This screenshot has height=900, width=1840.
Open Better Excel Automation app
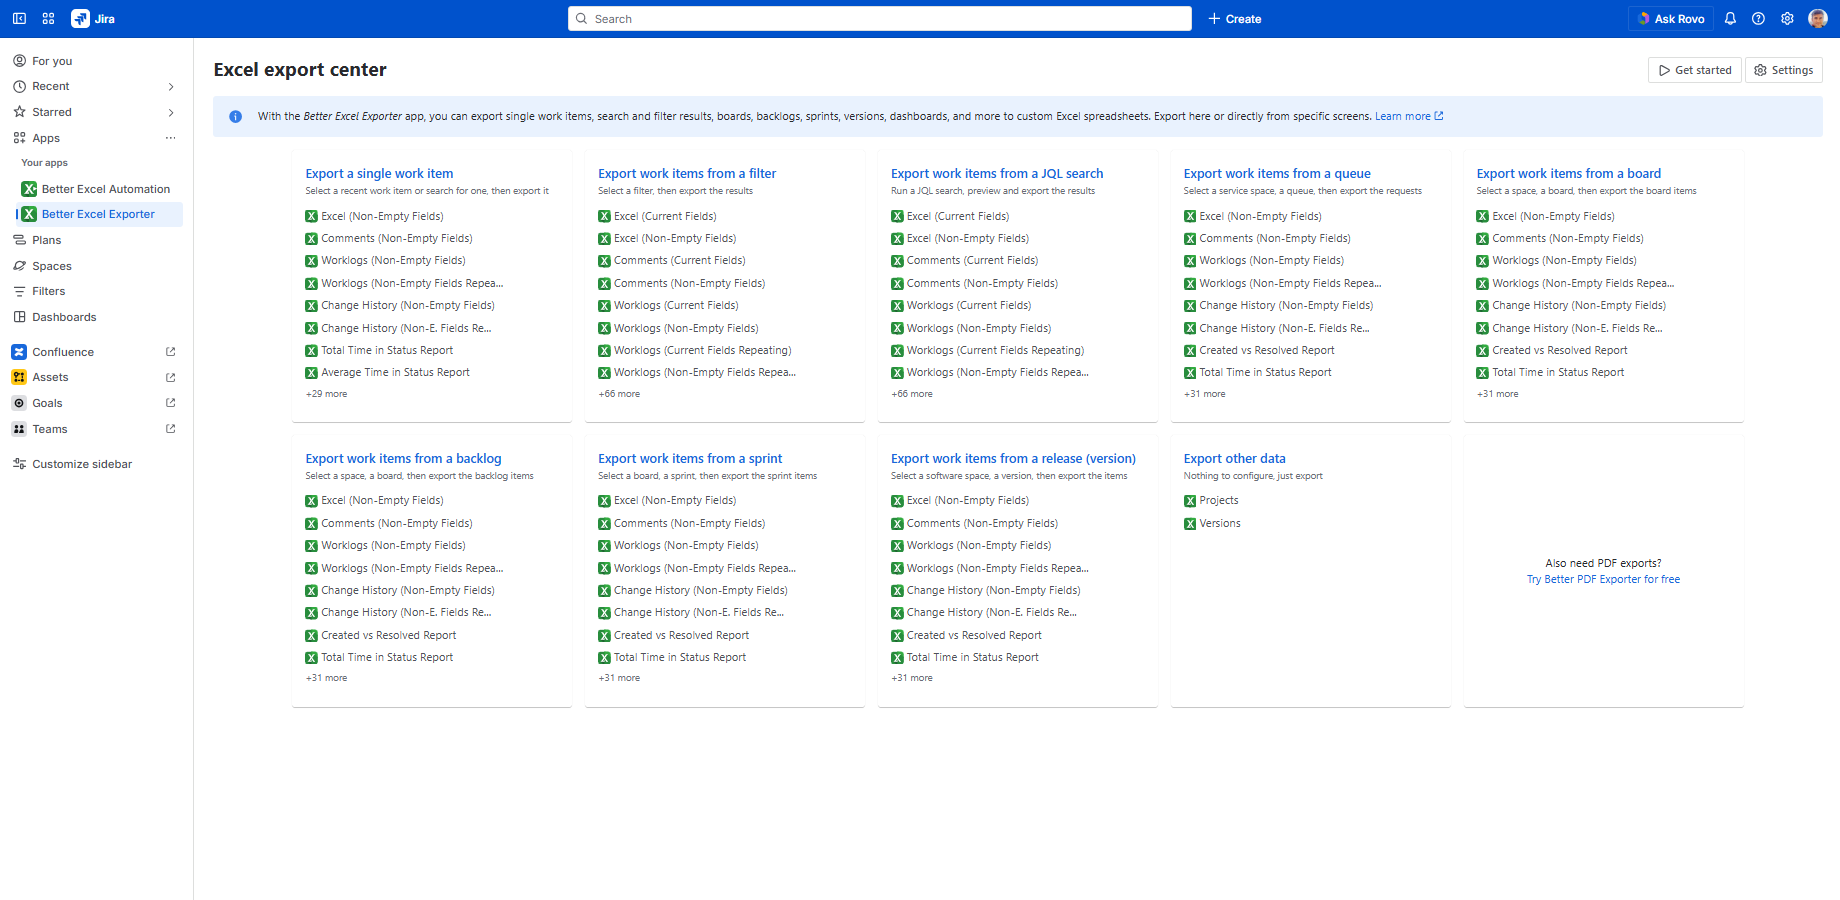click(105, 189)
